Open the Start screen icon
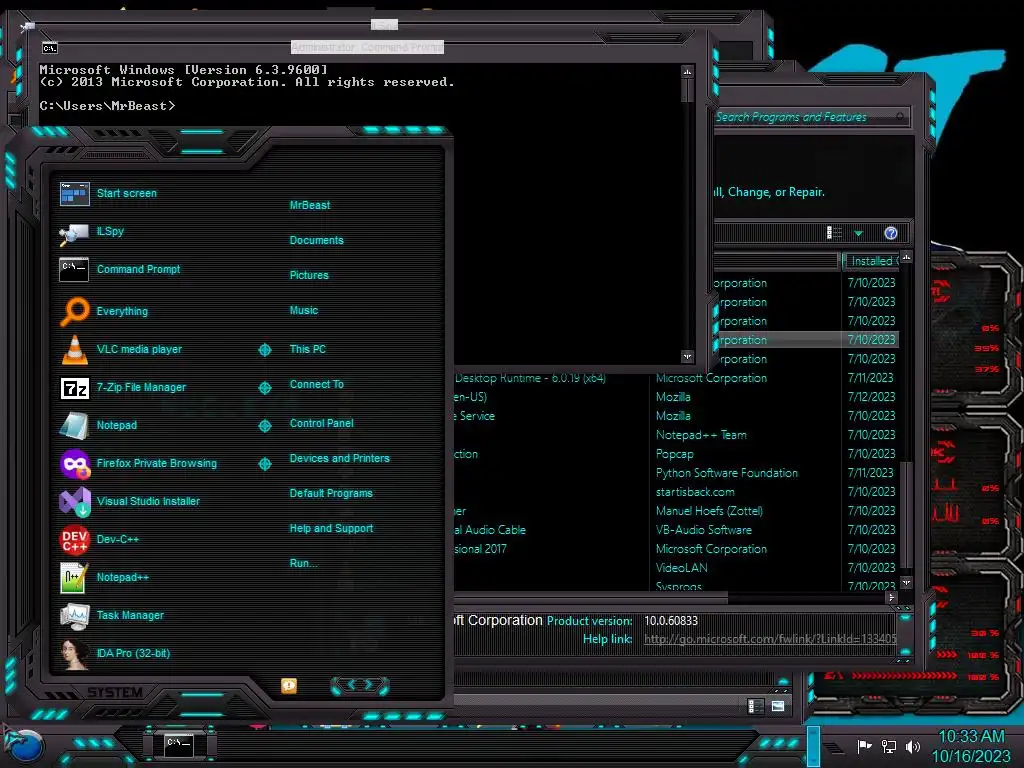1024x768 pixels. (x=74, y=194)
